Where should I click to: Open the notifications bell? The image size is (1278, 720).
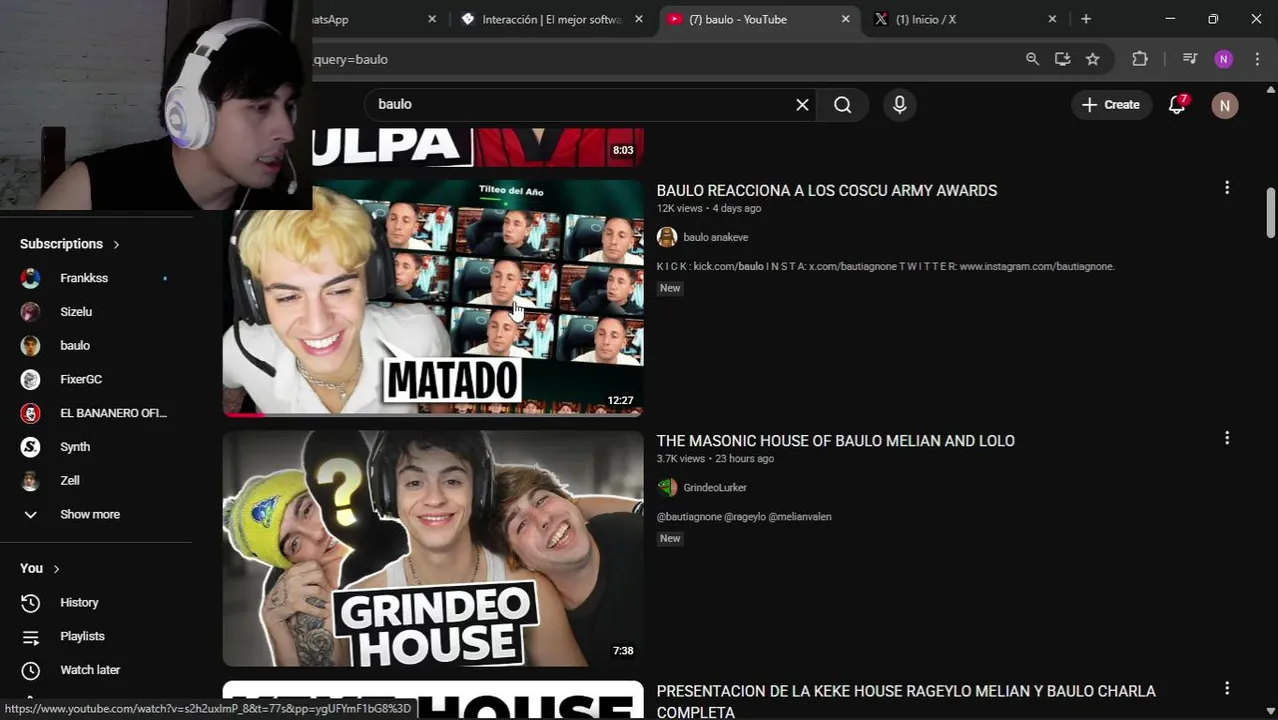[1177, 104]
